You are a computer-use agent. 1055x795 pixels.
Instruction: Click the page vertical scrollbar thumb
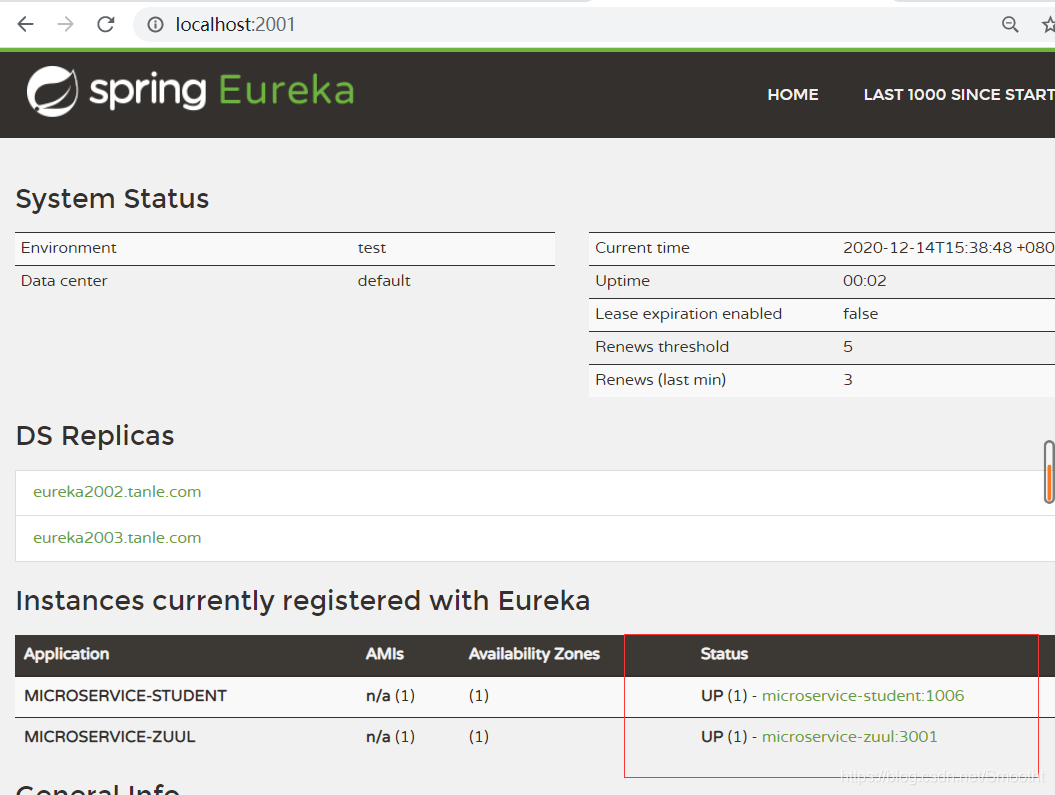point(1049,472)
